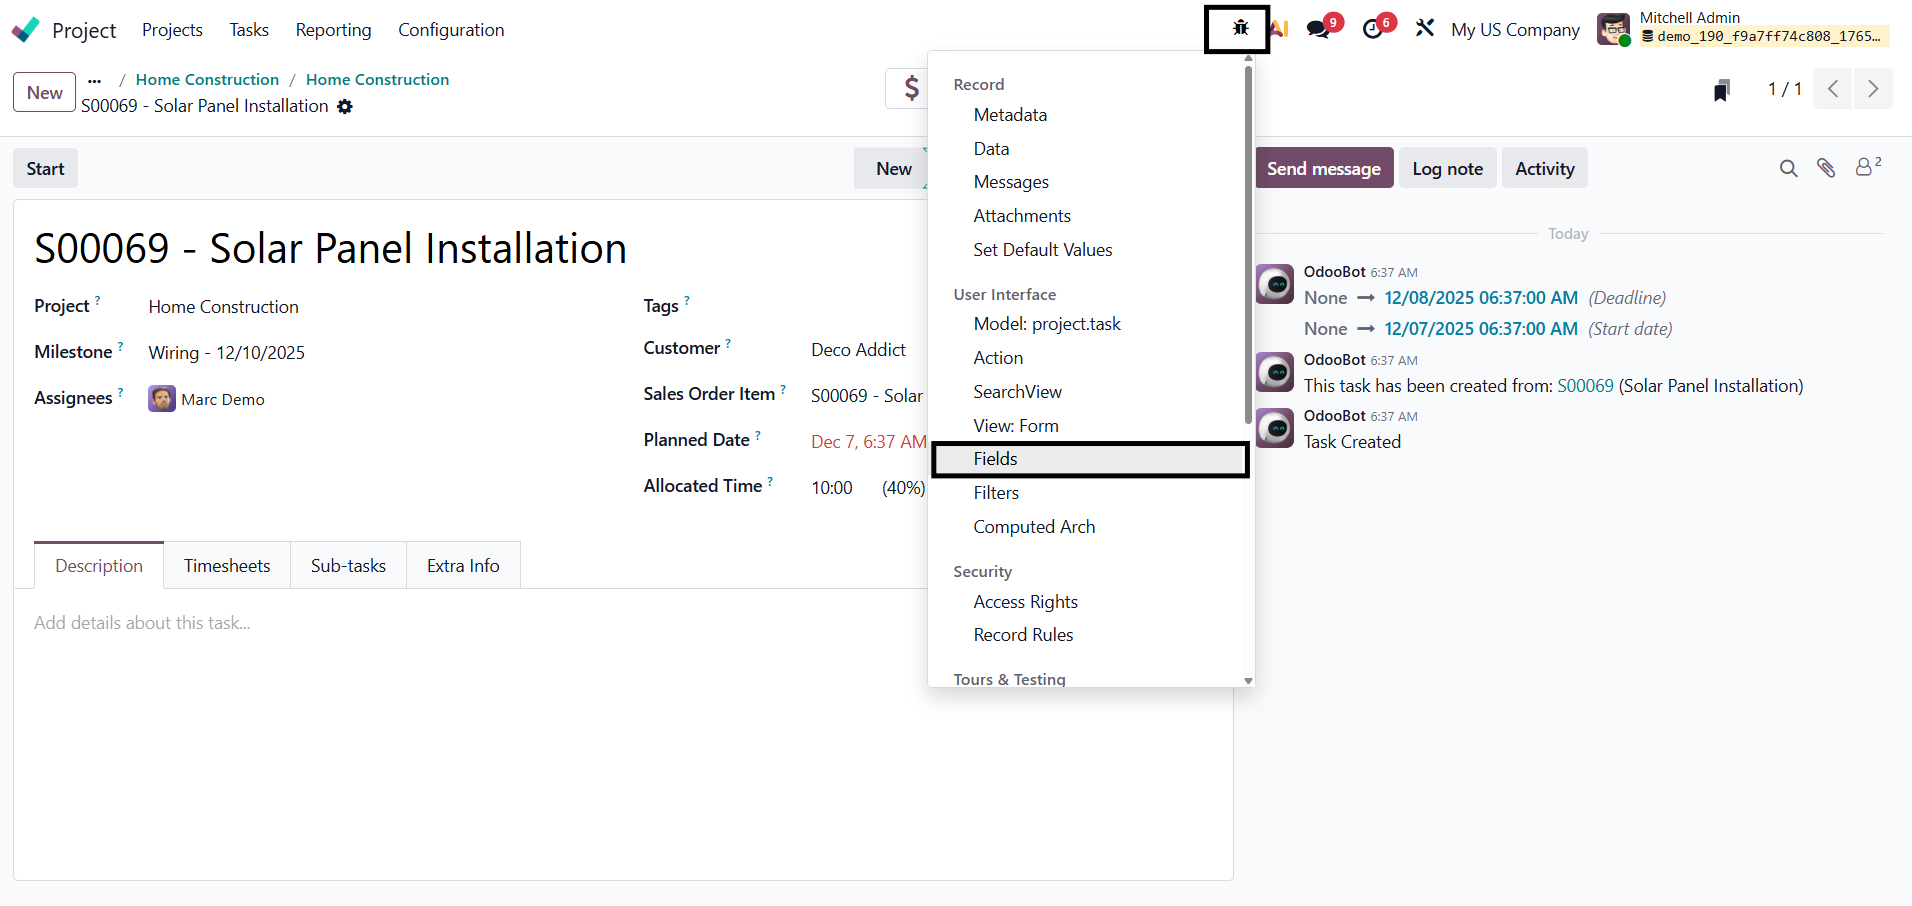Open attachments paperclip icon in chatter
1912x906 pixels.
[x=1826, y=169]
